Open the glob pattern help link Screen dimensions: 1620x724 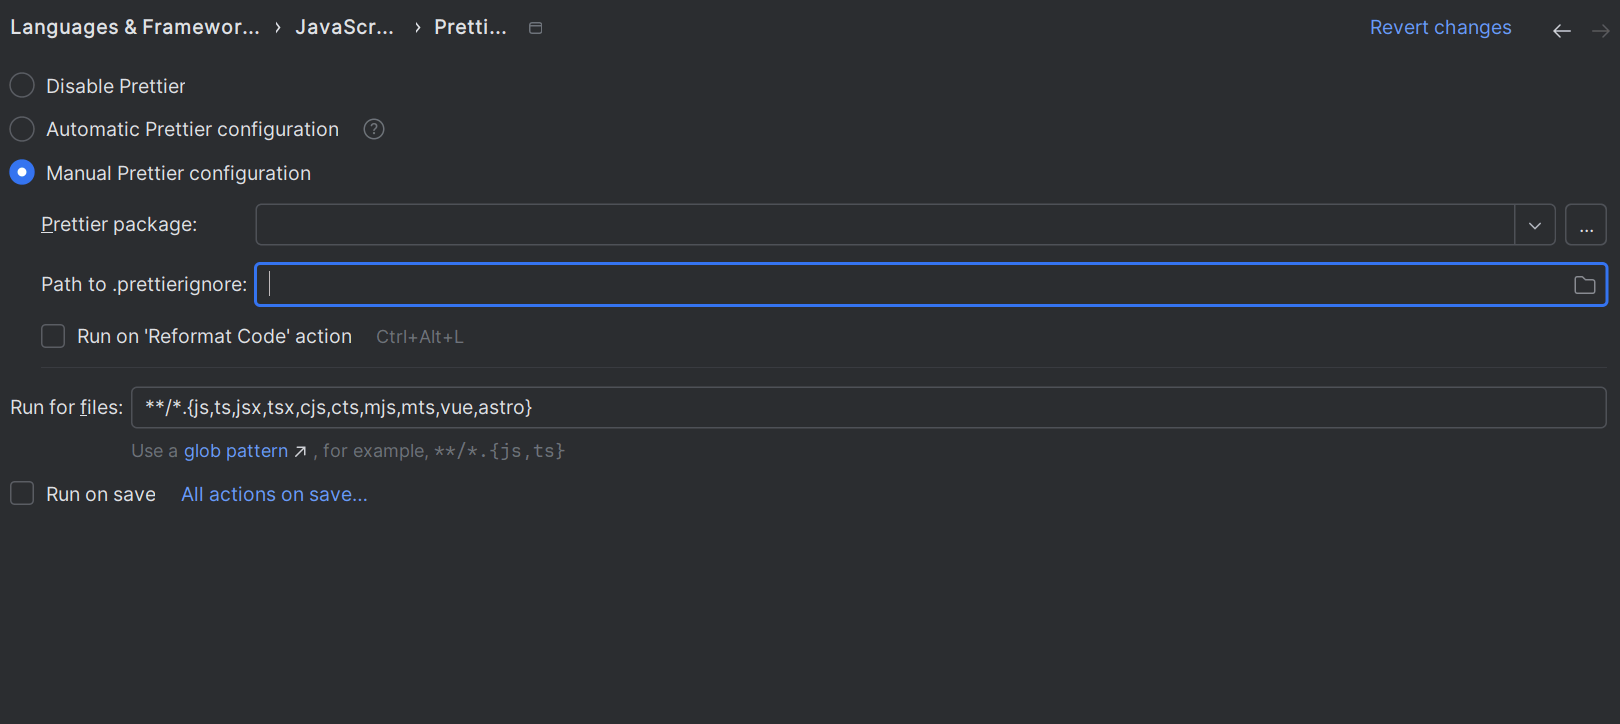point(236,451)
